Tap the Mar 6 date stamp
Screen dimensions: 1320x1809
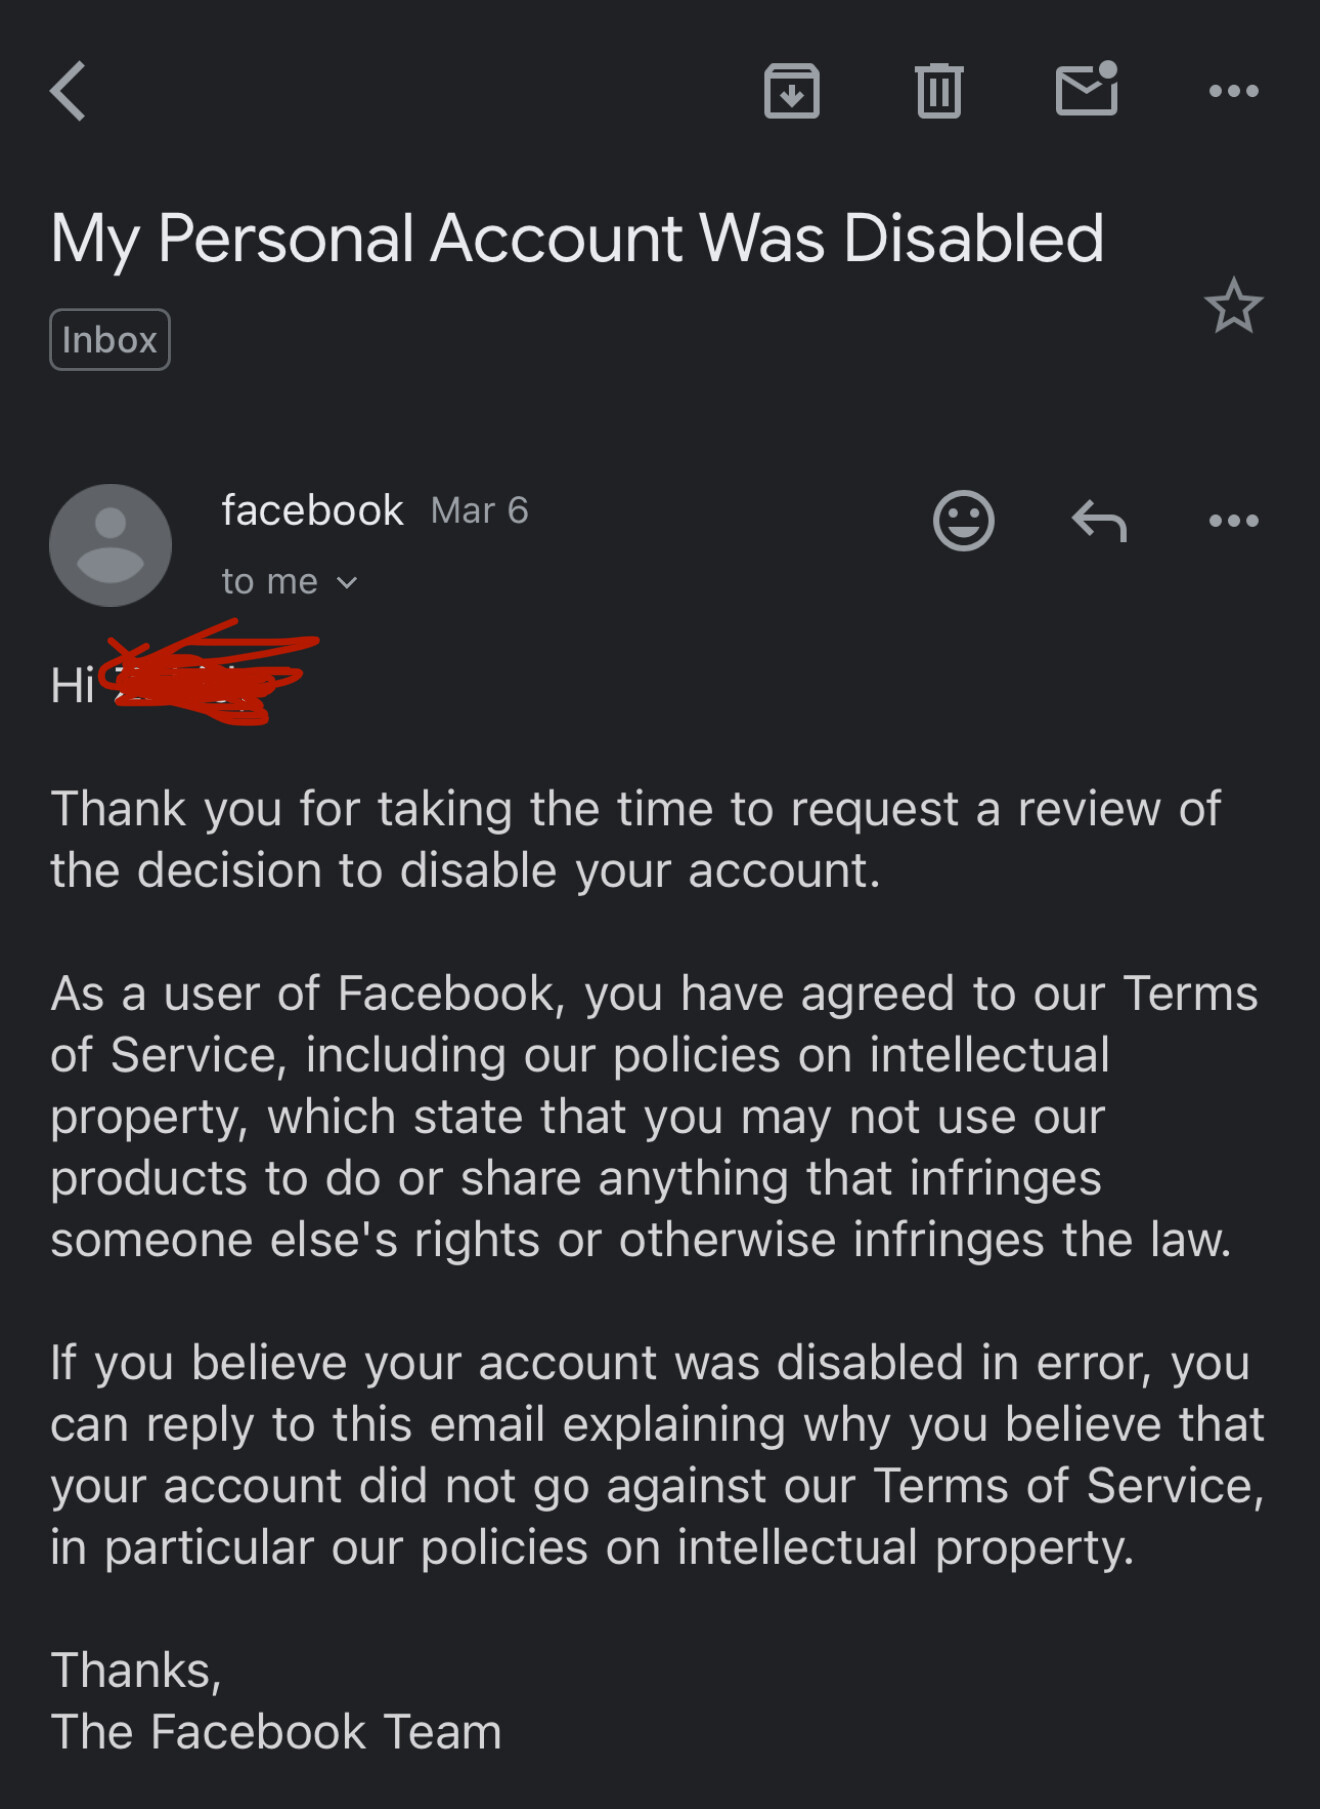[479, 510]
